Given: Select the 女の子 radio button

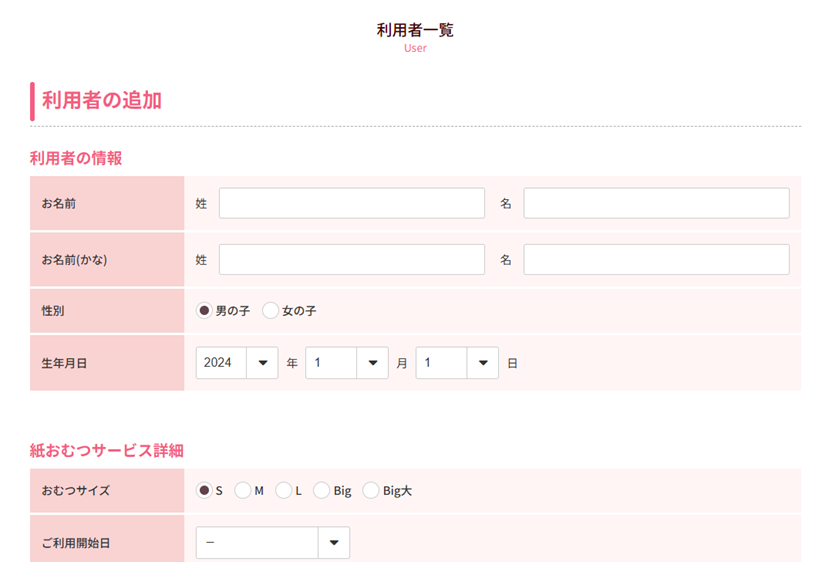Looking at the screenshot, I should [x=270, y=311].
